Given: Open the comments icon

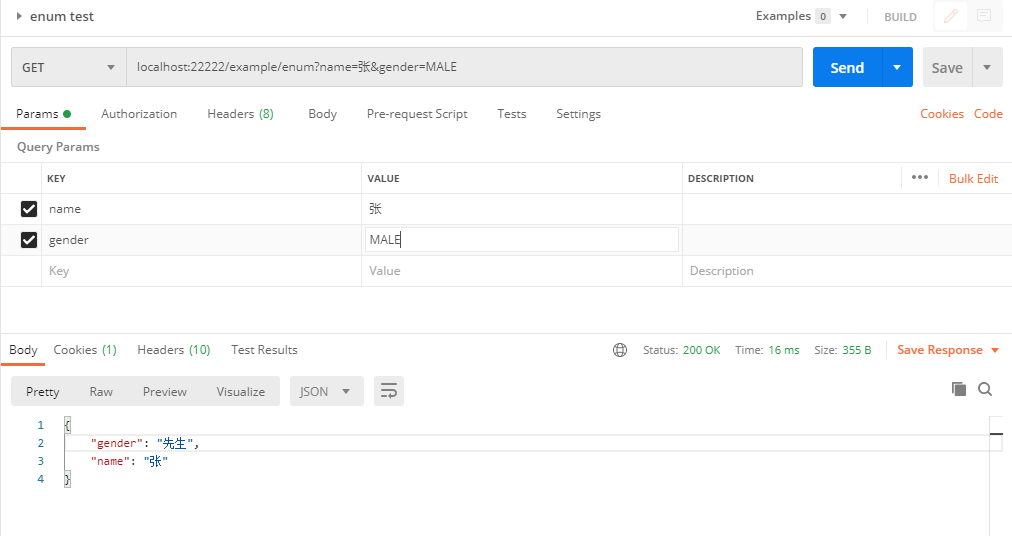Looking at the screenshot, I should point(984,16).
